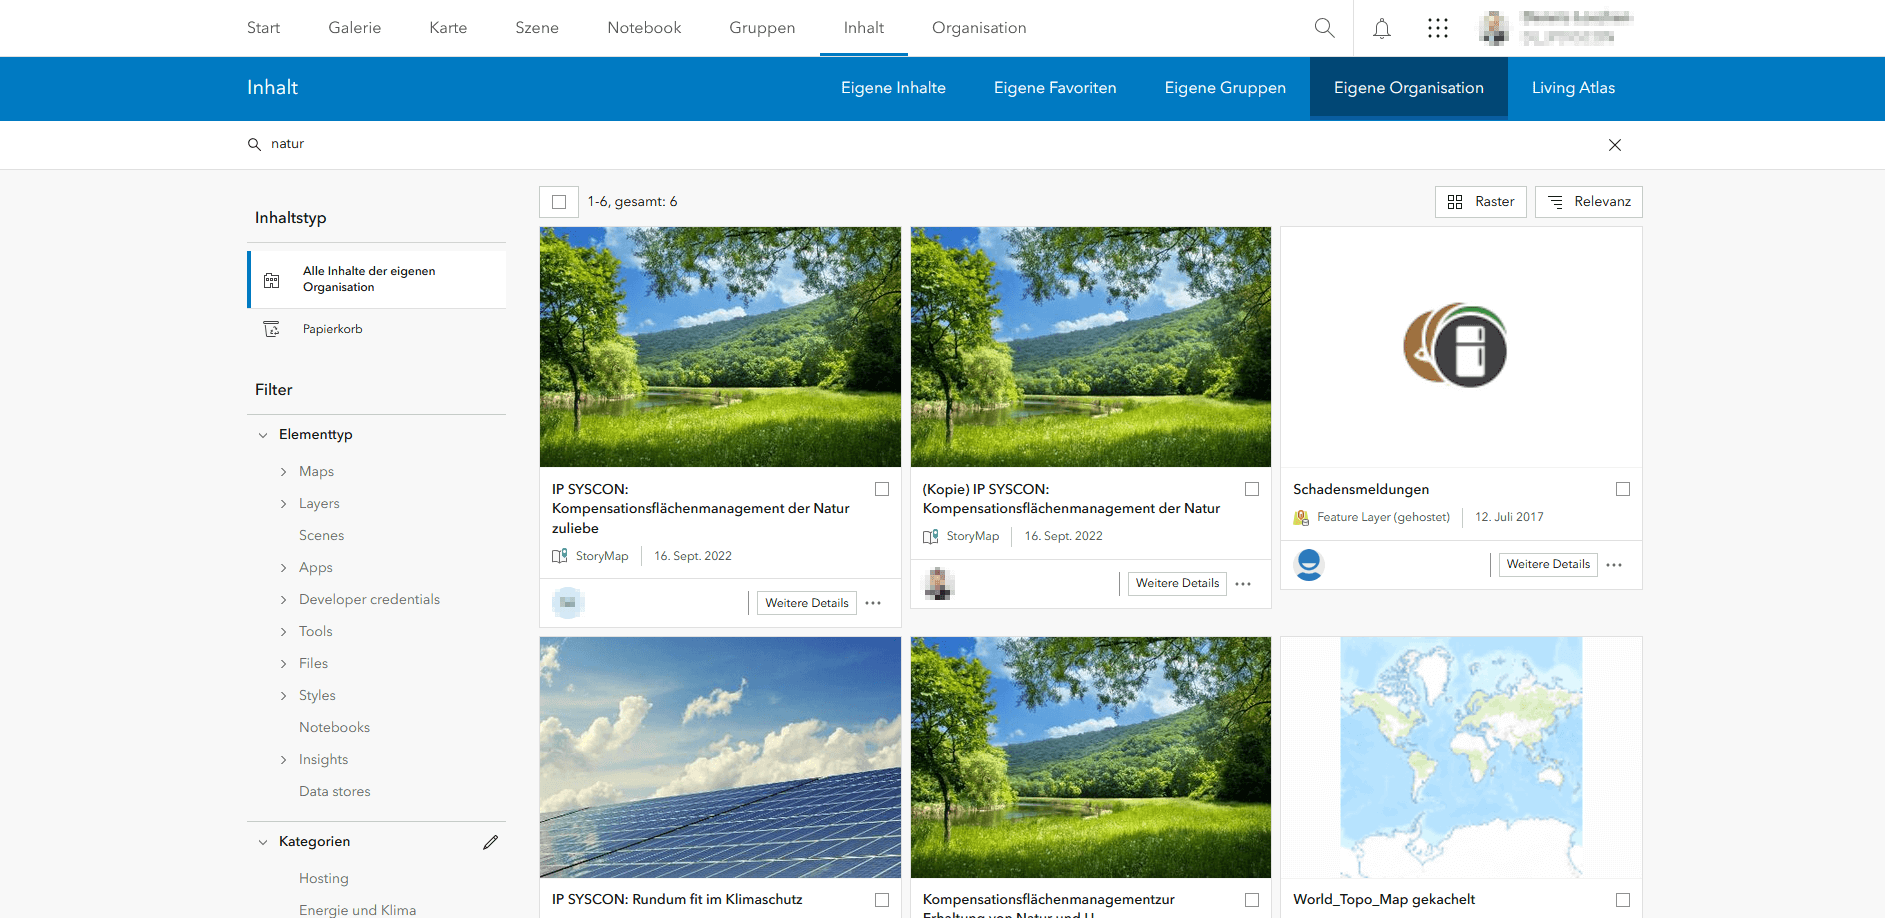Click the search field magnifier icon
Screen dimensions: 1885x918
coord(254,144)
